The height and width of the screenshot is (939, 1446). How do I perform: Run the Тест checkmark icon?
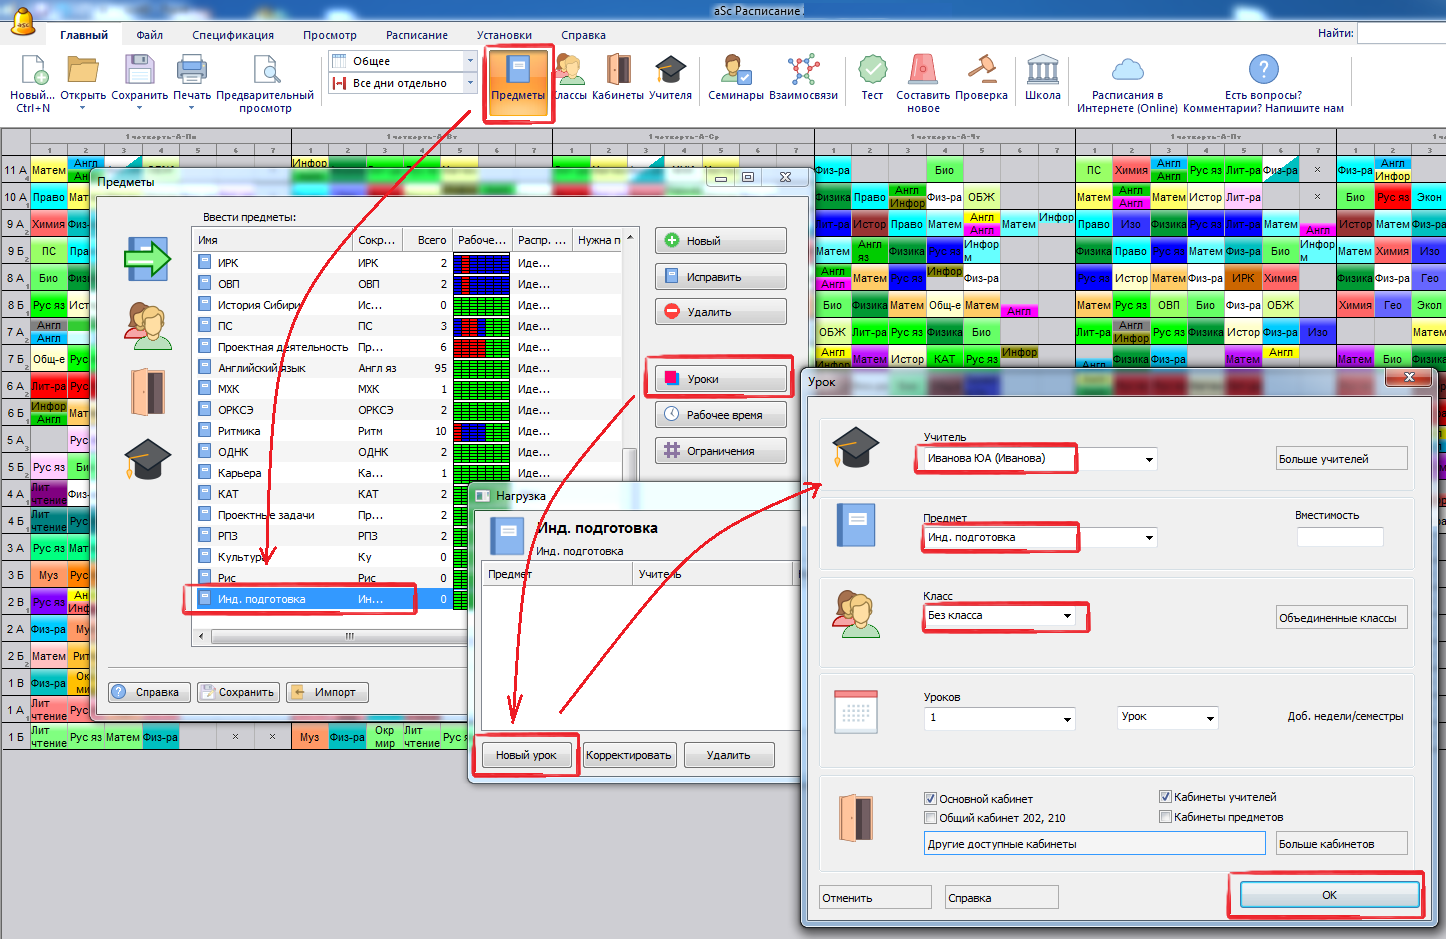[x=872, y=77]
